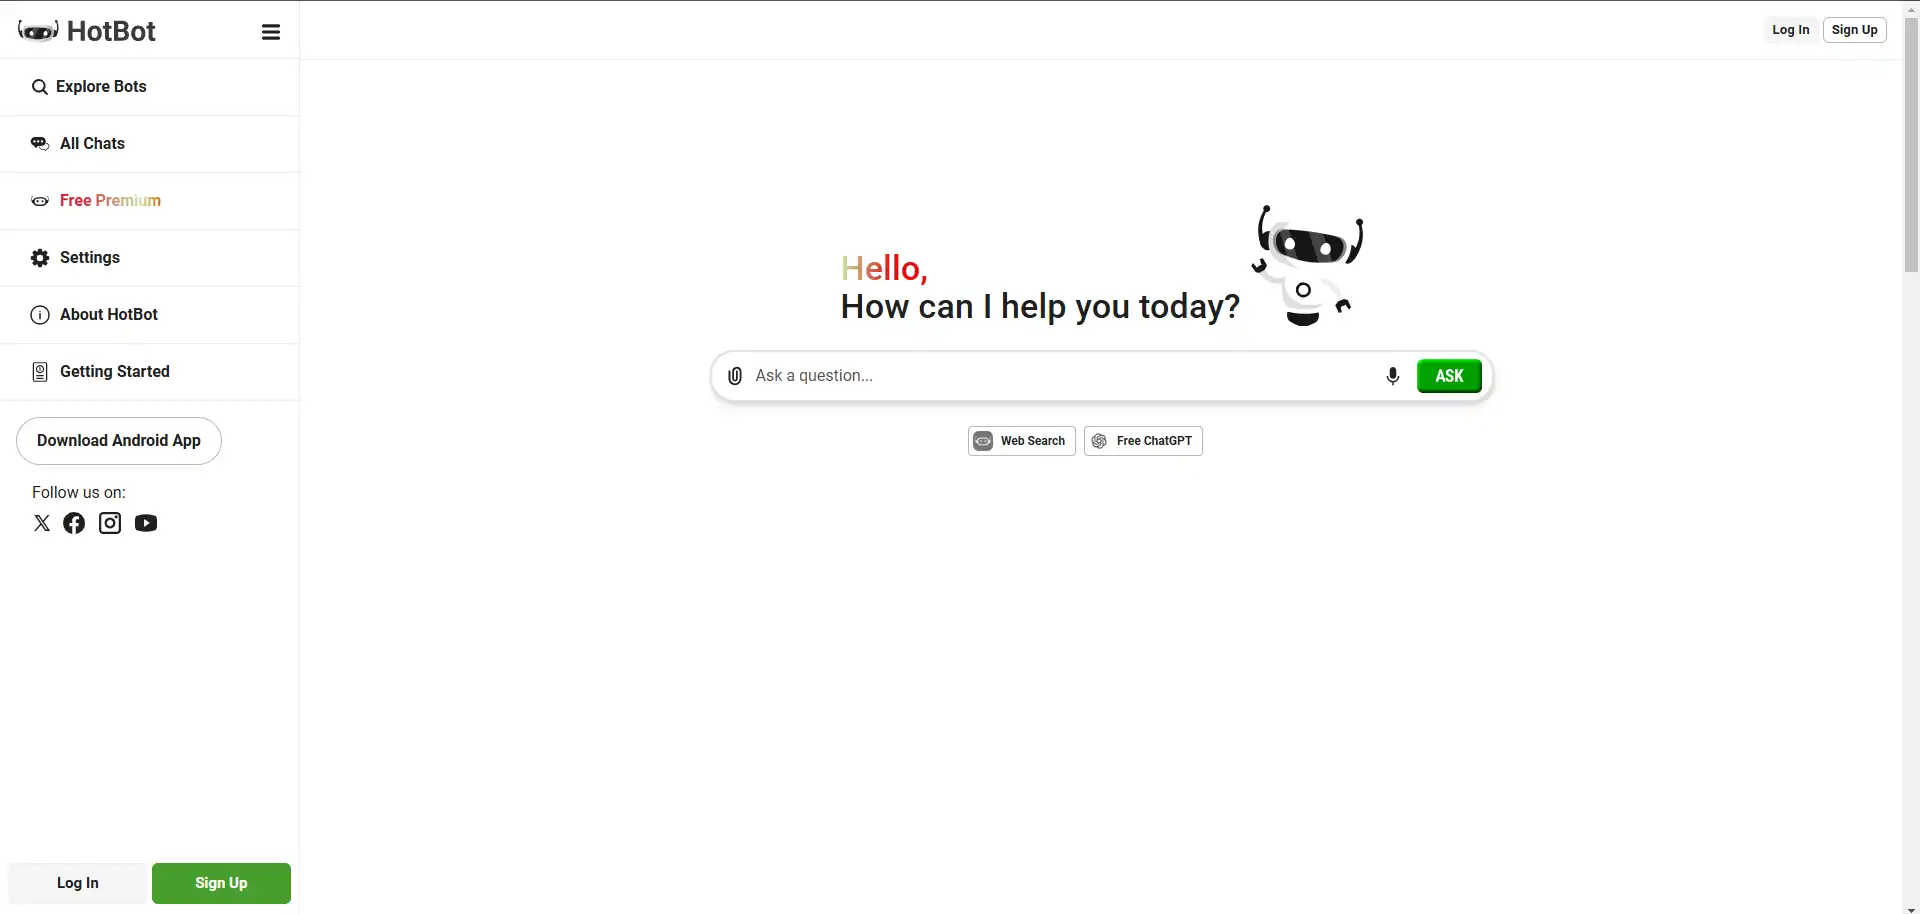Select Free Premium from the sidebar
The width and height of the screenshot is (1920, 914).
pyautogui.click(x=110, y=200)
